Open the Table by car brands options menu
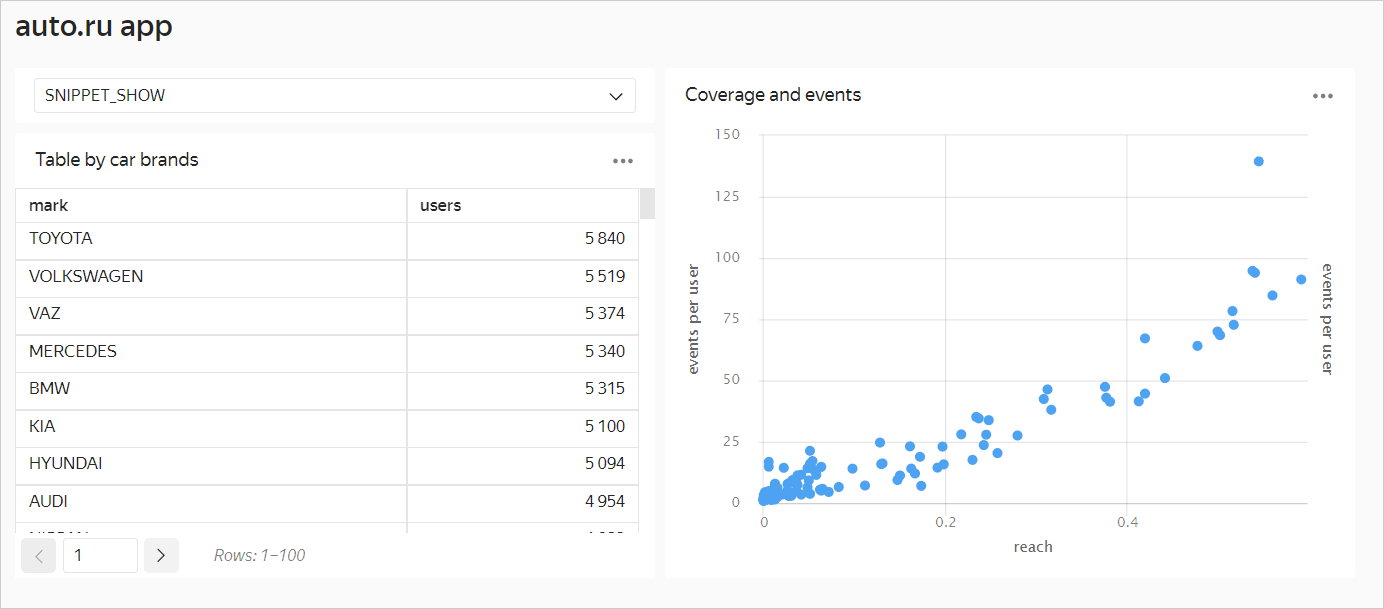This screenshot has width=1384, height=609. click(x=622, y=161)
